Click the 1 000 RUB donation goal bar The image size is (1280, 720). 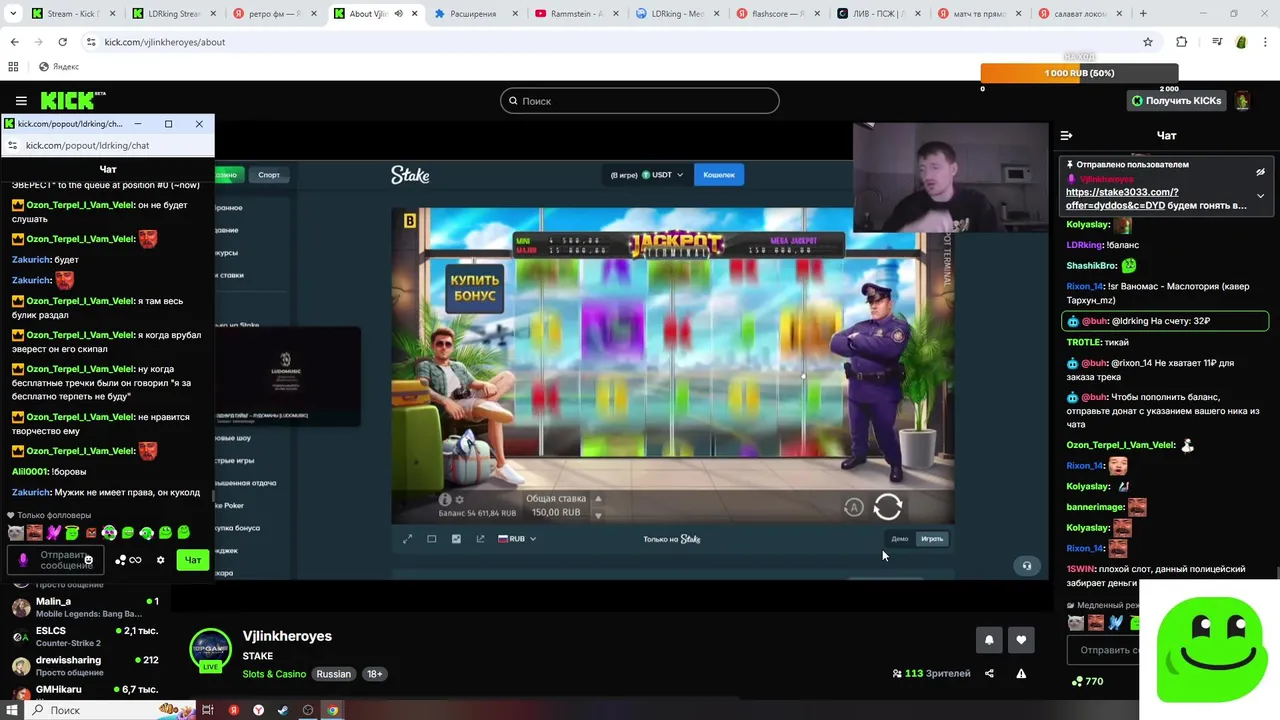tap(1079, 73)
